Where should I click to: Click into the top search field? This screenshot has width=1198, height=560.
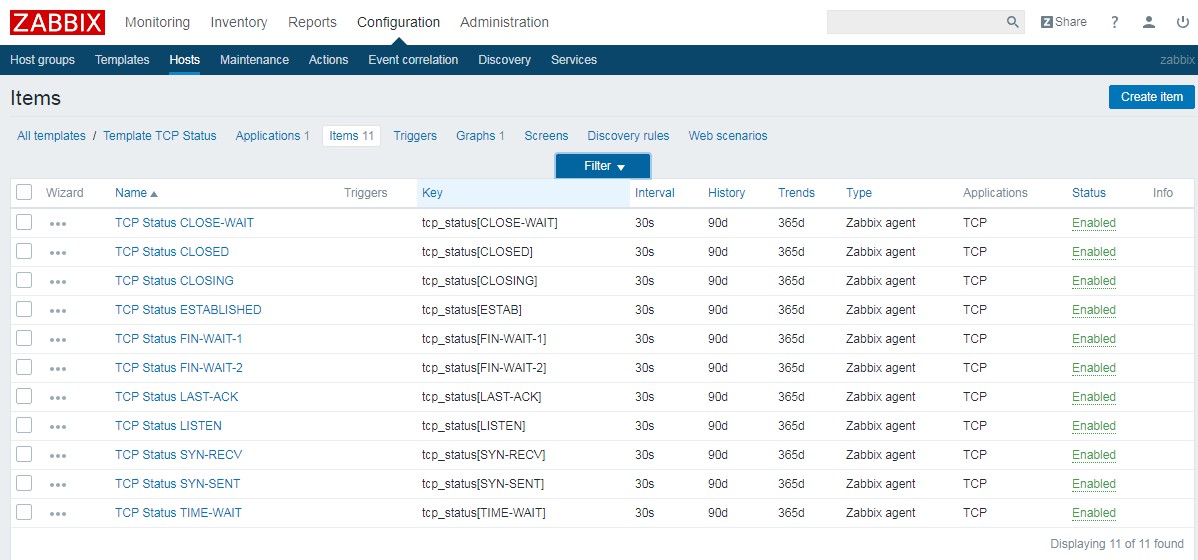[x=915, y=22]
